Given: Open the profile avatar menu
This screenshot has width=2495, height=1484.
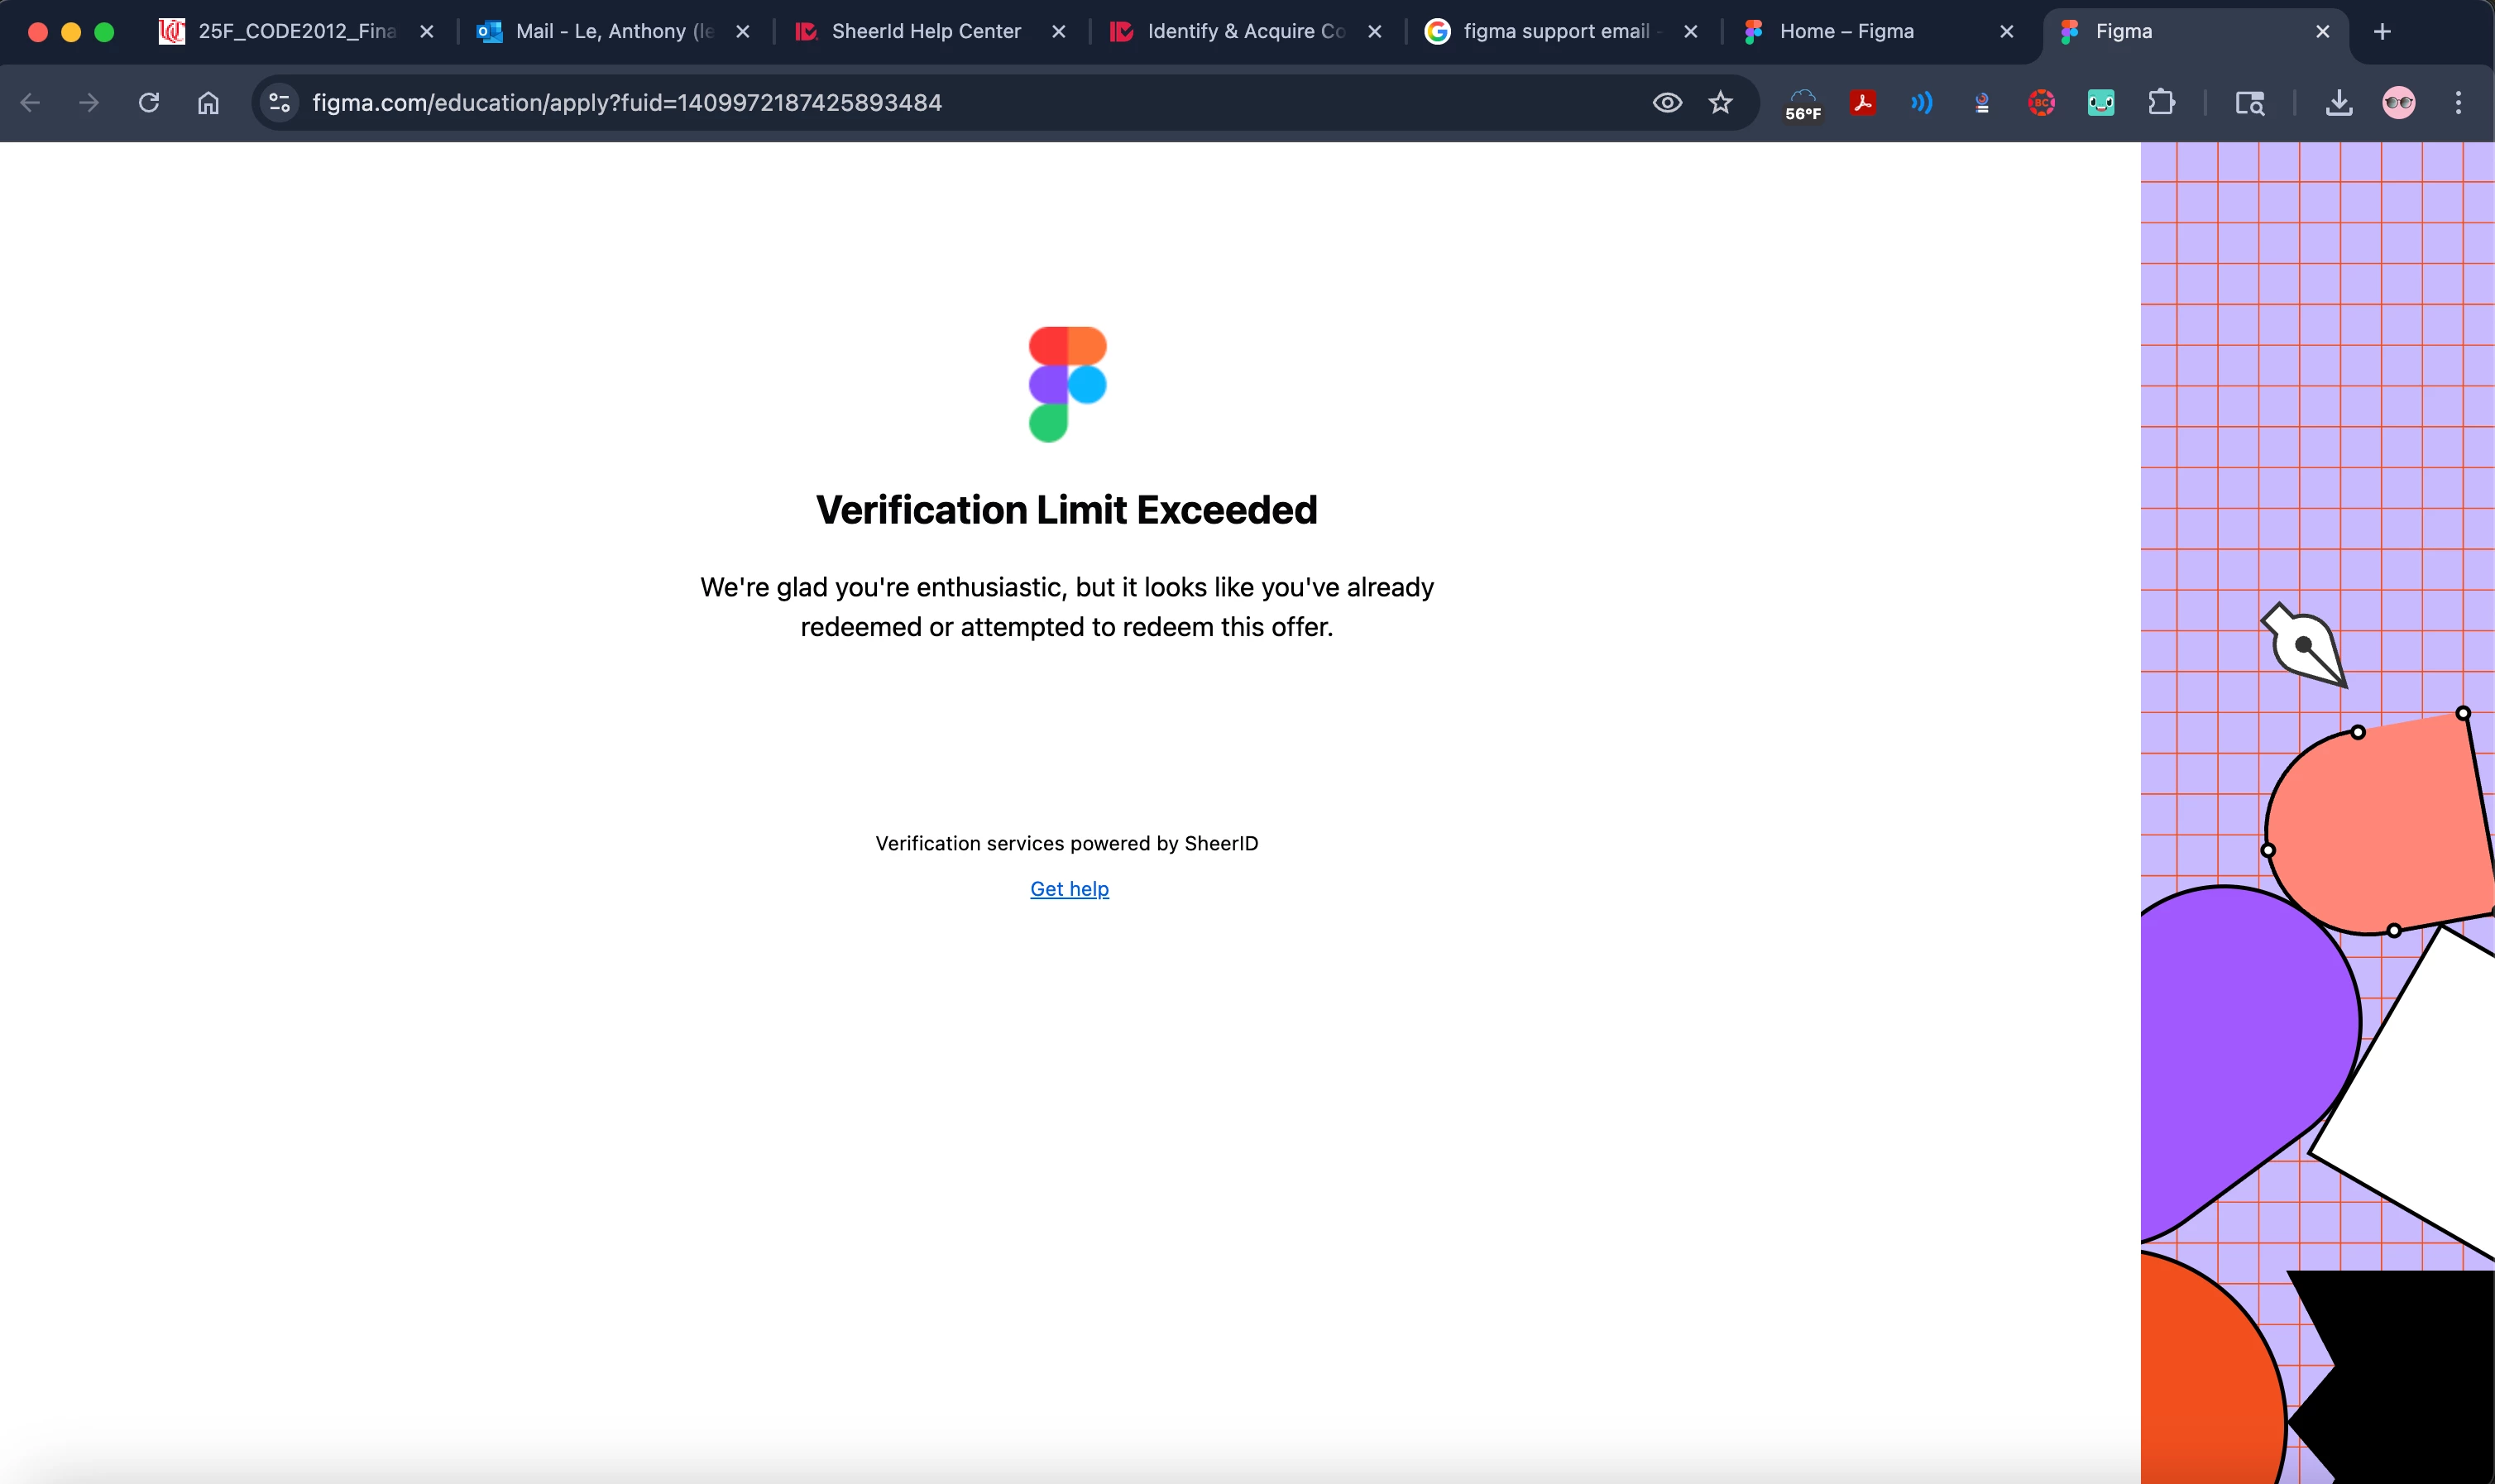Looking at the screenshot, I should [2399, 102].
